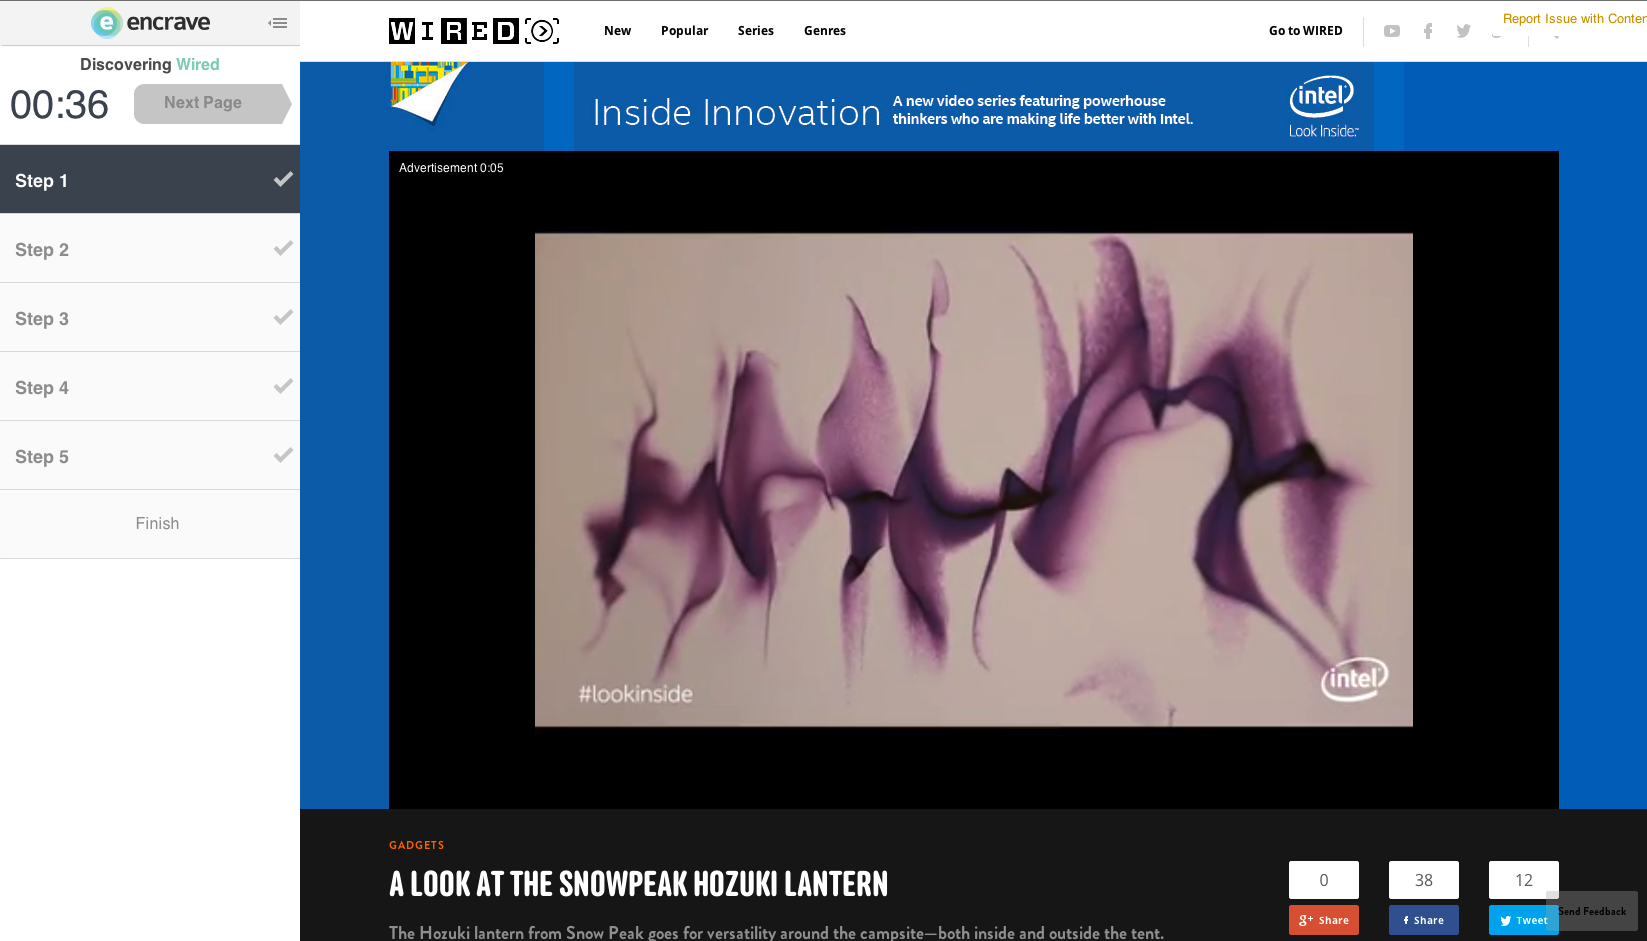Click the peeled page corner graphic
Viewport: 1647px width, 941px height.
click(427, 92)
